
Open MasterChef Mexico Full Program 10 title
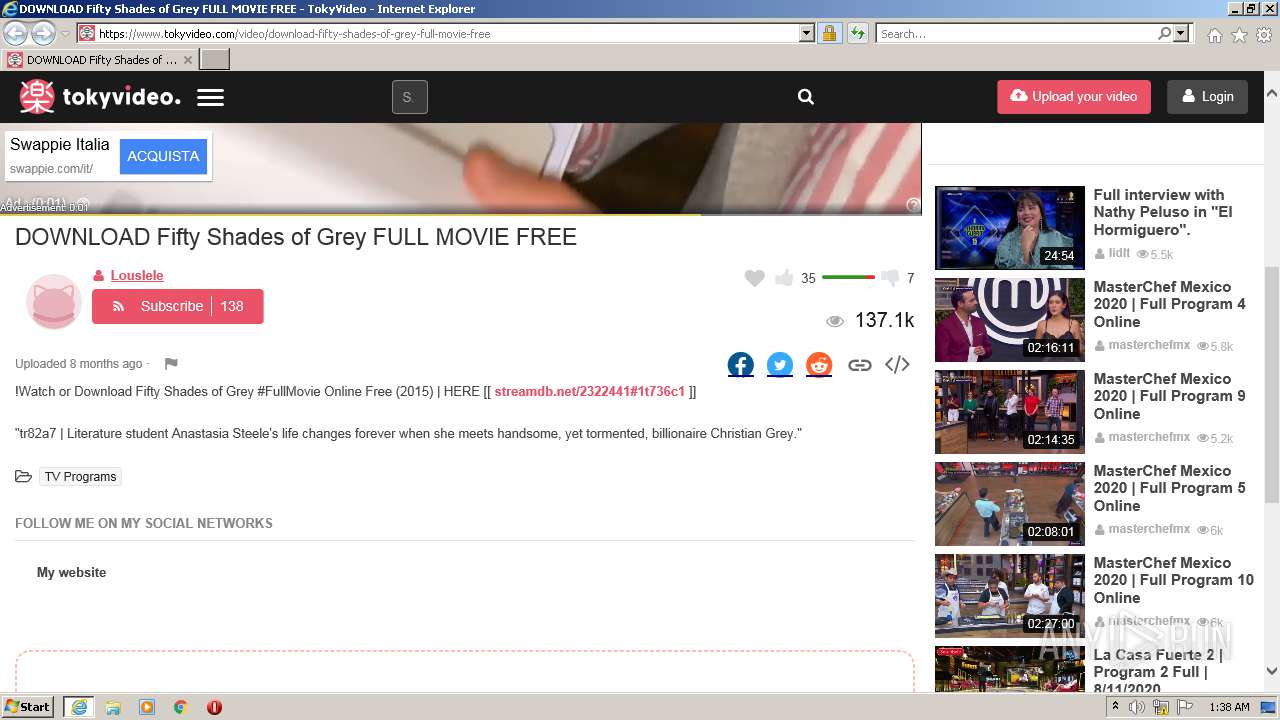(1173, 580)
